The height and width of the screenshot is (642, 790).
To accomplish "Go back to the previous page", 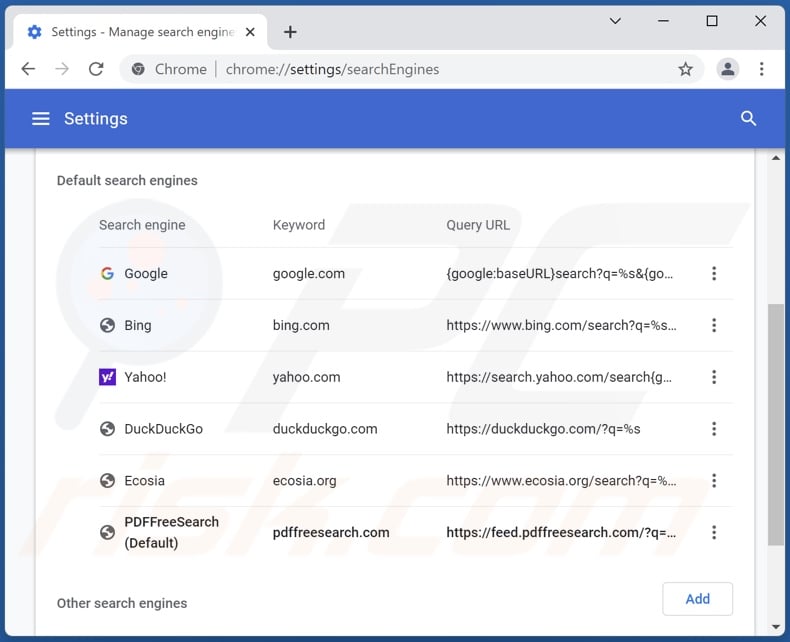I will (28, 69).
